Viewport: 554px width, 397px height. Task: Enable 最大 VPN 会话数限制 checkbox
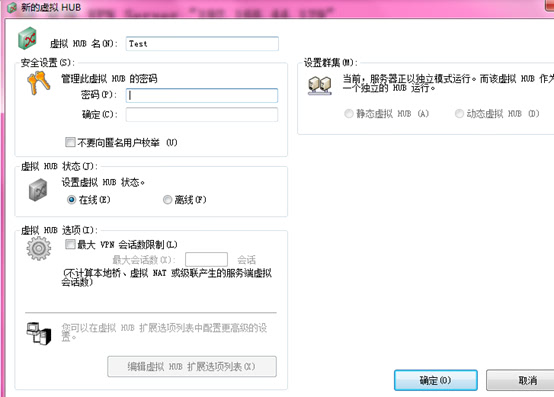pos(70,244)
